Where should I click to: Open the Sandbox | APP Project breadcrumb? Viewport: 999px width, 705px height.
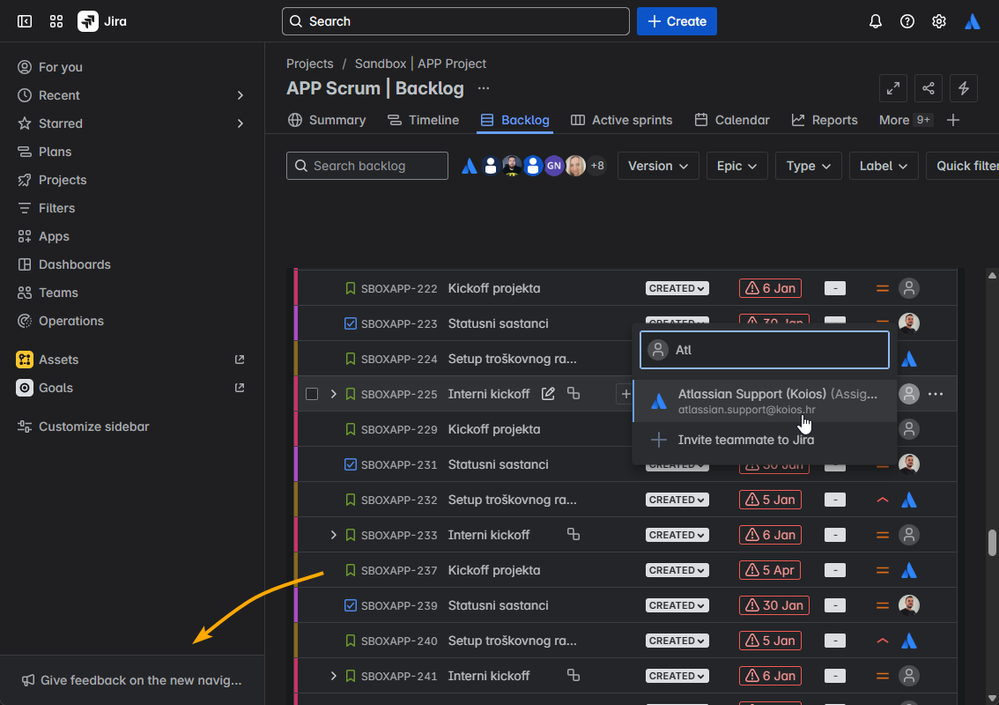[420, 64]
